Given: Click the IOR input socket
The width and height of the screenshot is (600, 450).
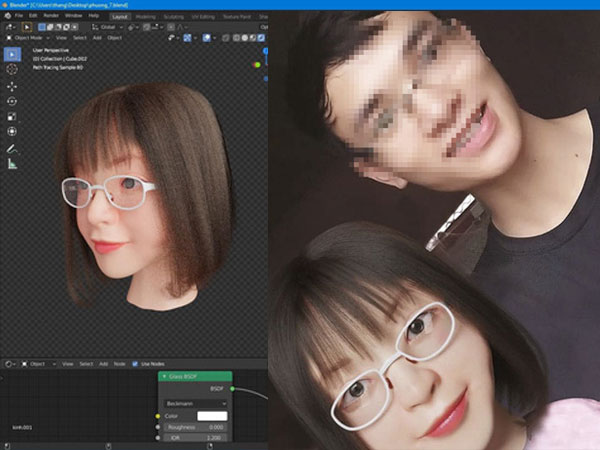Looking at the screenshot, I should point(158,437).
